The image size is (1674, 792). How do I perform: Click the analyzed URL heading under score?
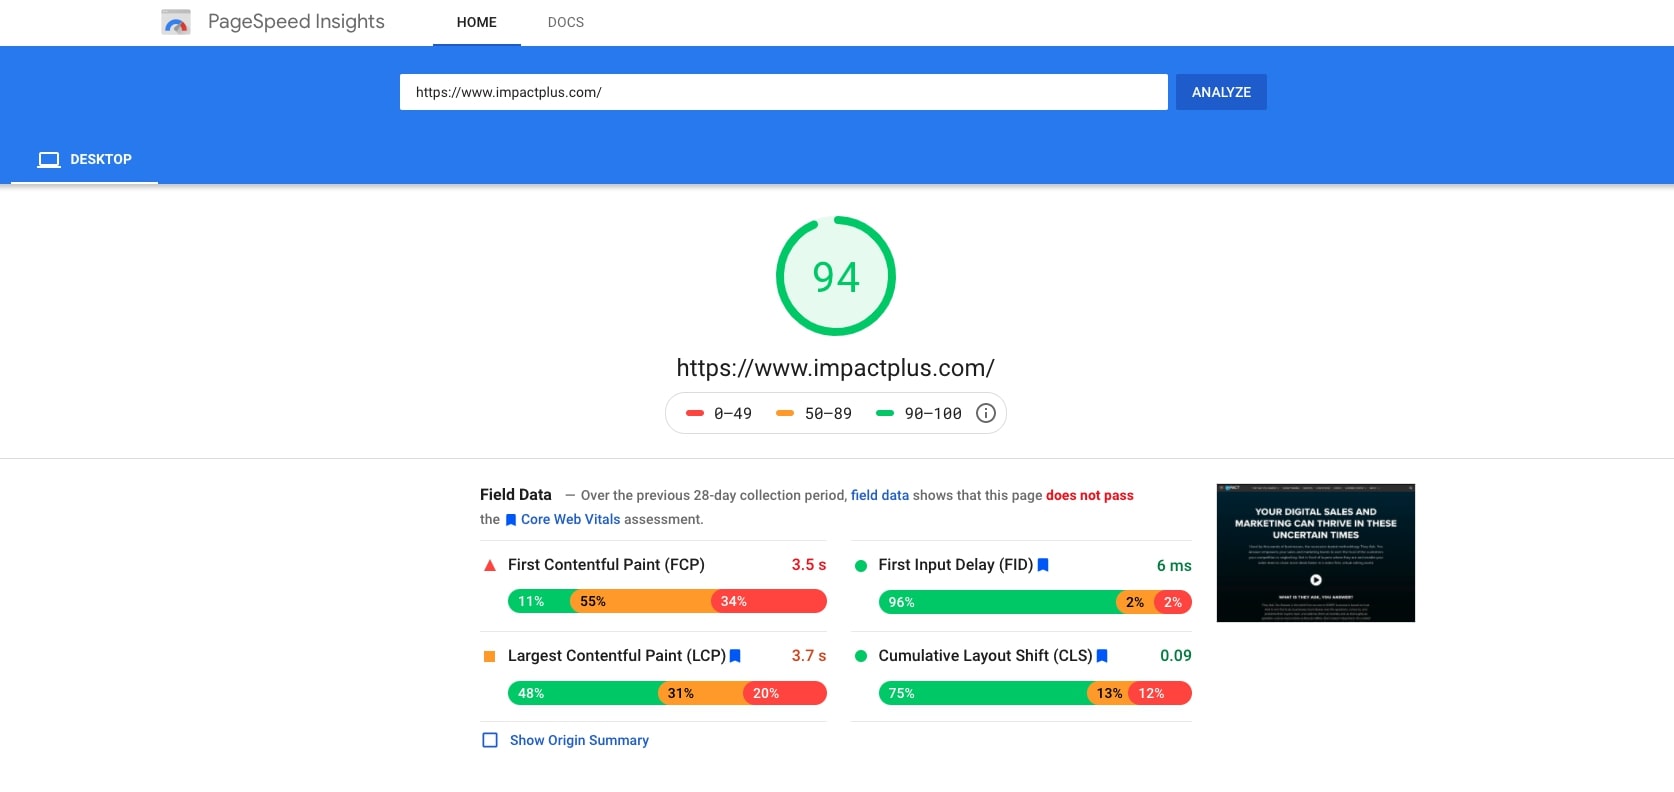pos(836,368)
